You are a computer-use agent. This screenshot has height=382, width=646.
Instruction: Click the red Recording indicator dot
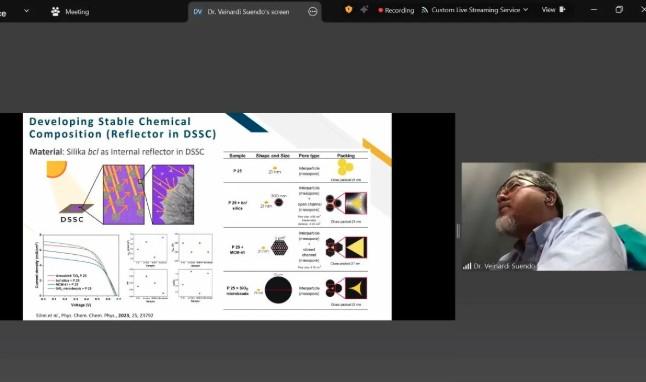point(380,10)
